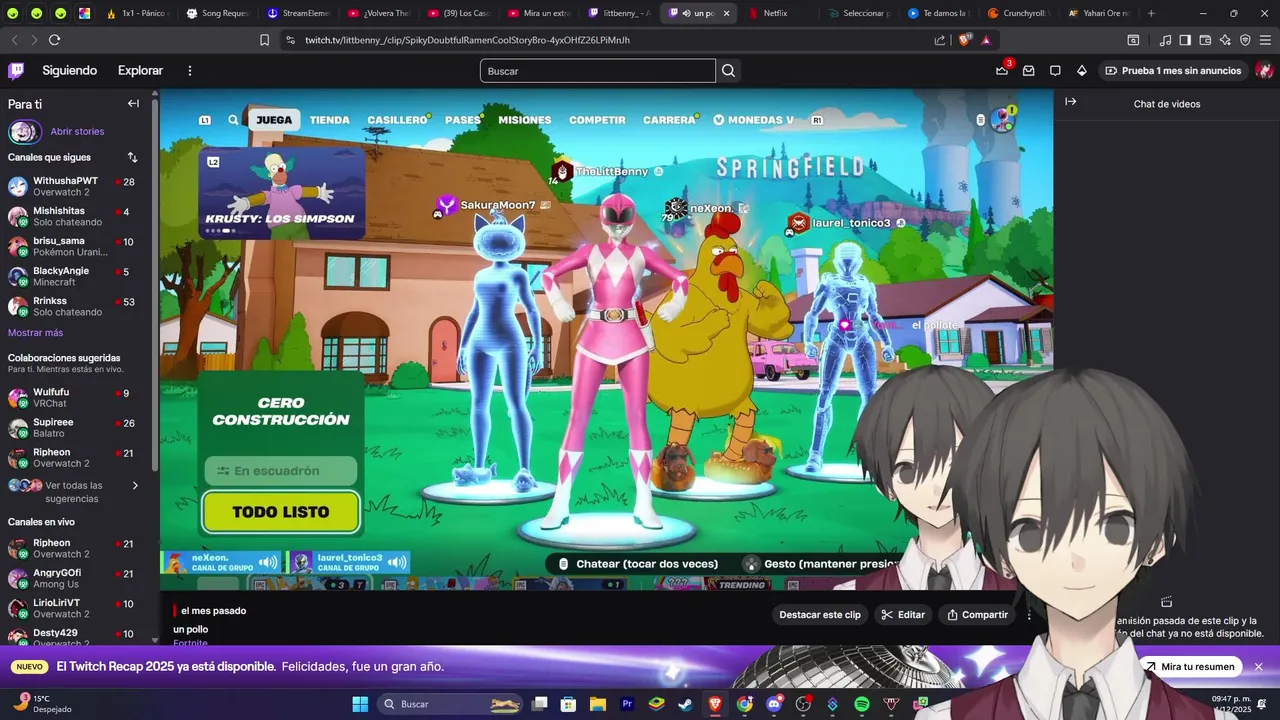Open Spotify from the taskbar
The height and width of the screenshot is (720, 1280).
tap(862, 704)
